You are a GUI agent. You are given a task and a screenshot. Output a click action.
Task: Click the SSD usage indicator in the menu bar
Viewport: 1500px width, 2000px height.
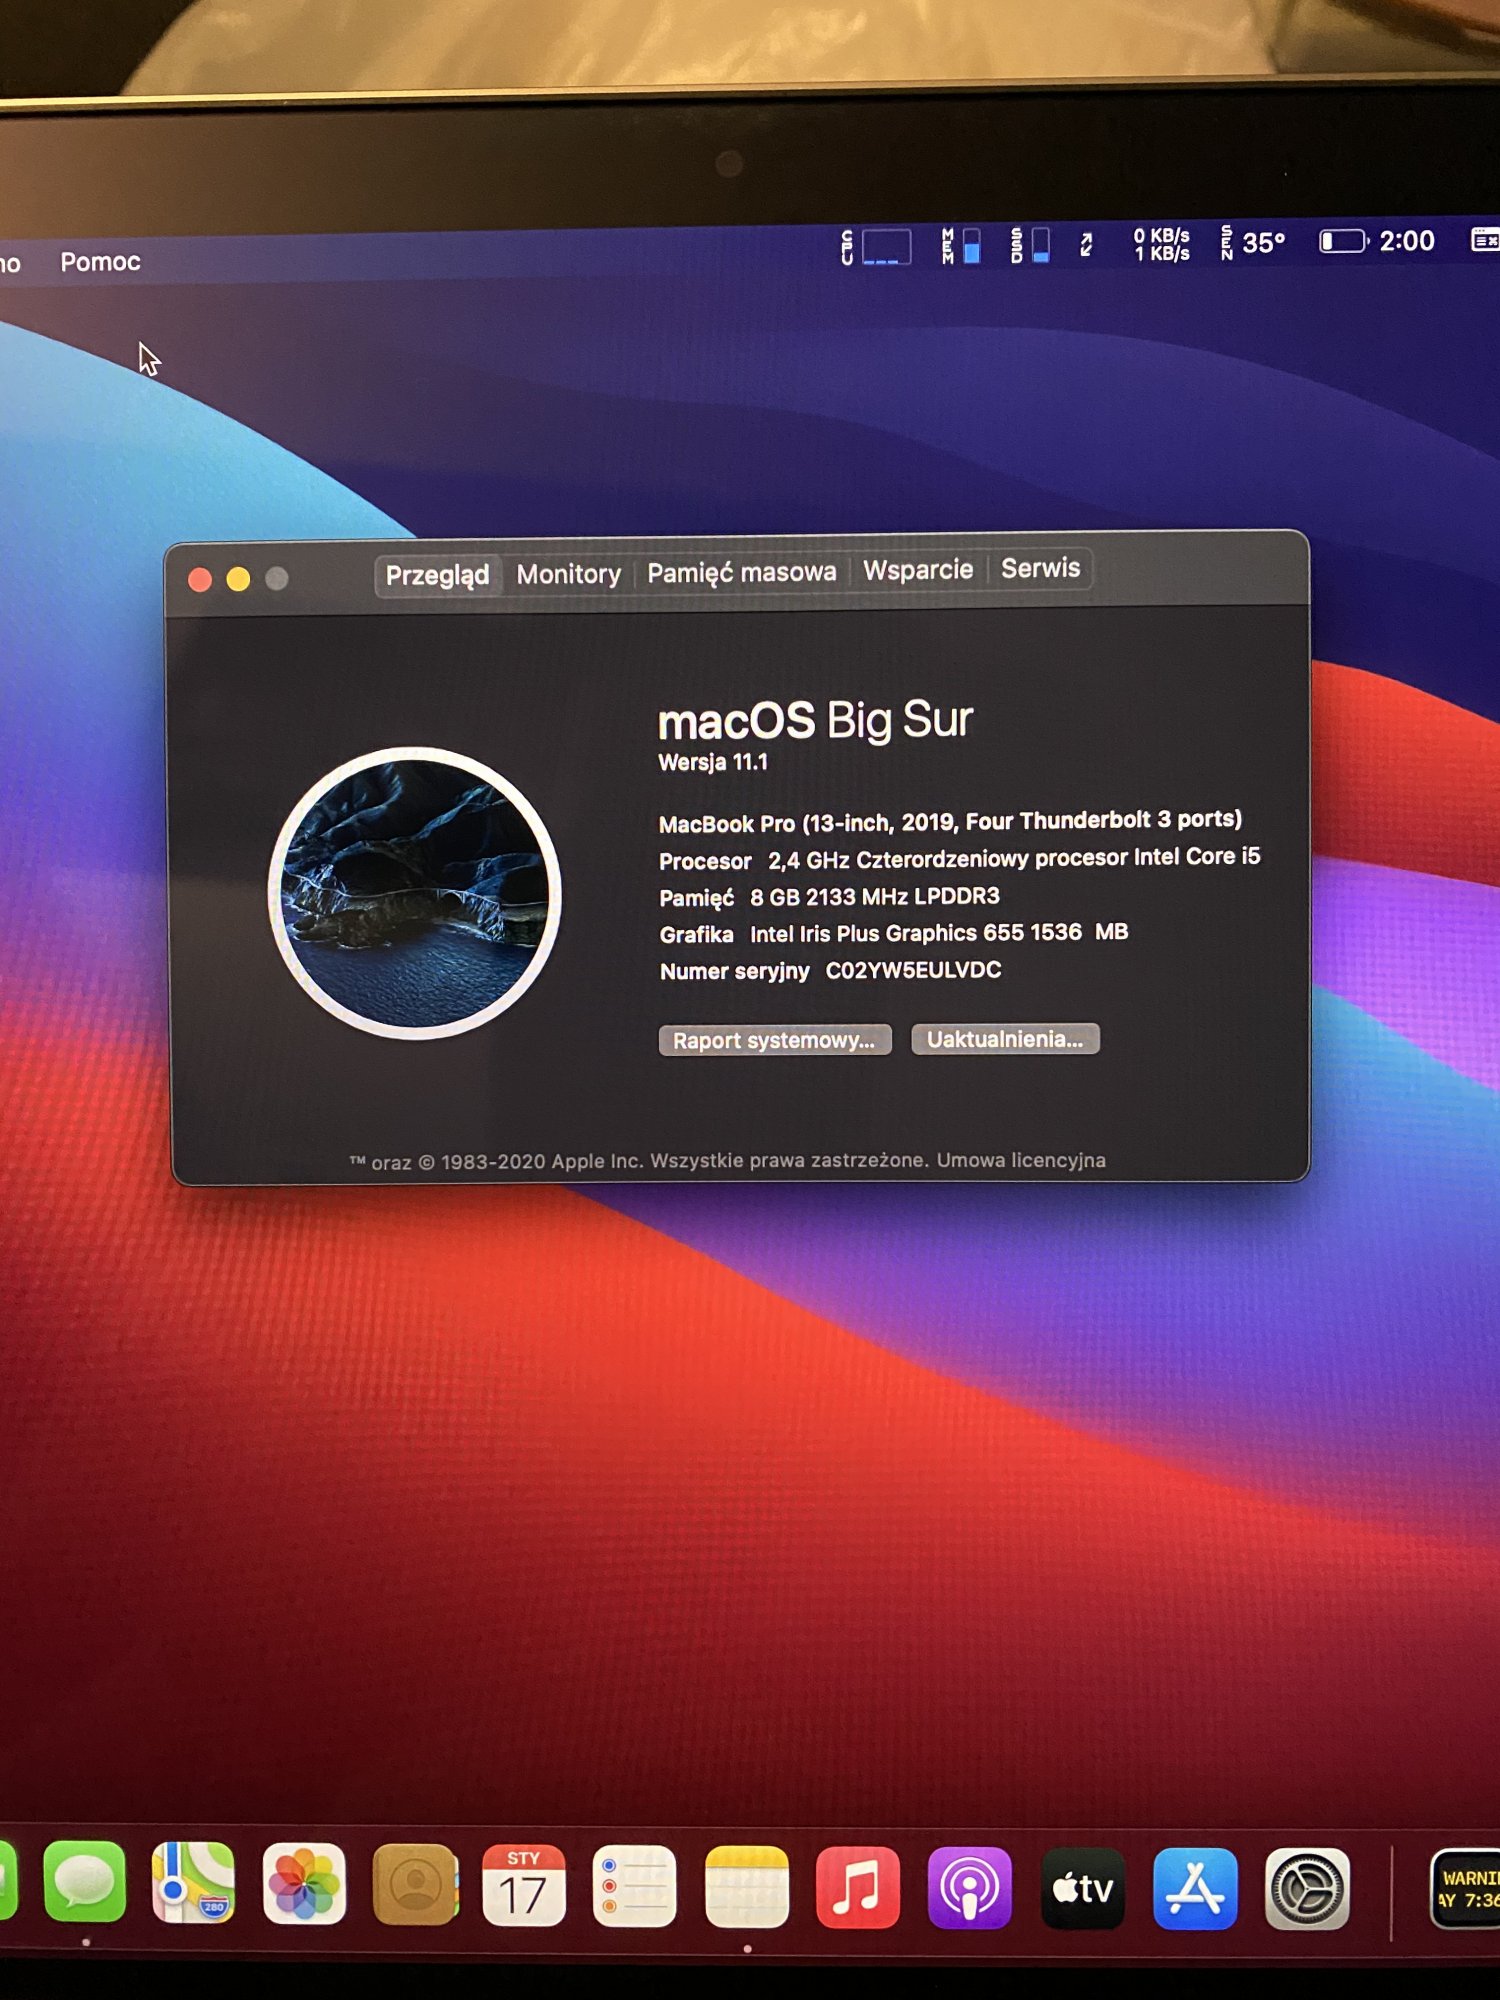[1029, 244]
